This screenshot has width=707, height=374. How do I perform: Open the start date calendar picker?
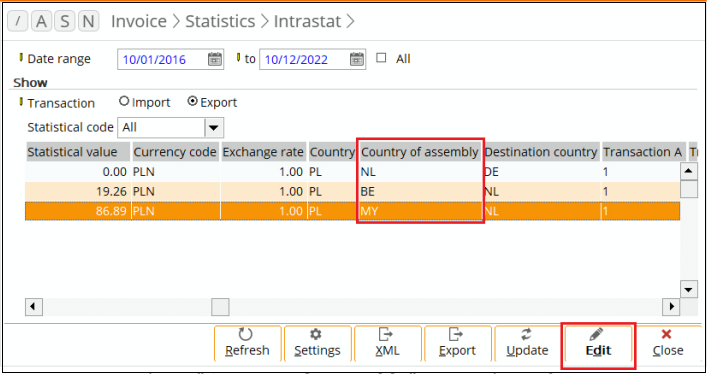[215, 59]
